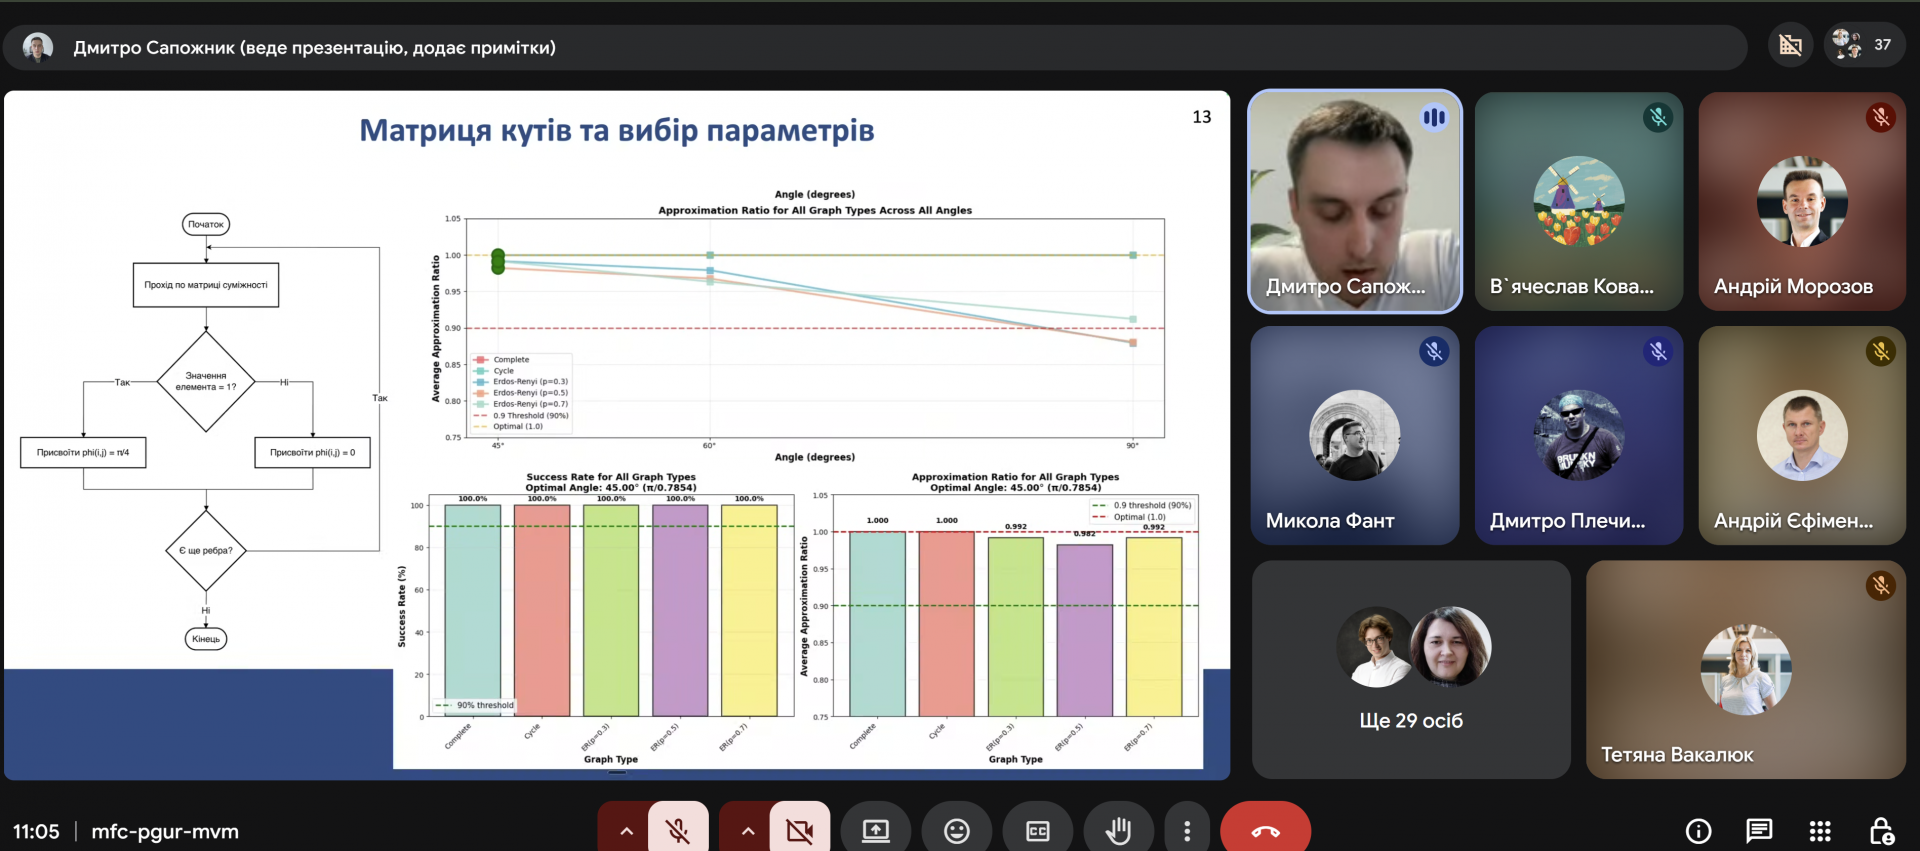Open the emoji reactions picker
Image resolution: width=1920 pixels, height=851 pixels.
957,831
